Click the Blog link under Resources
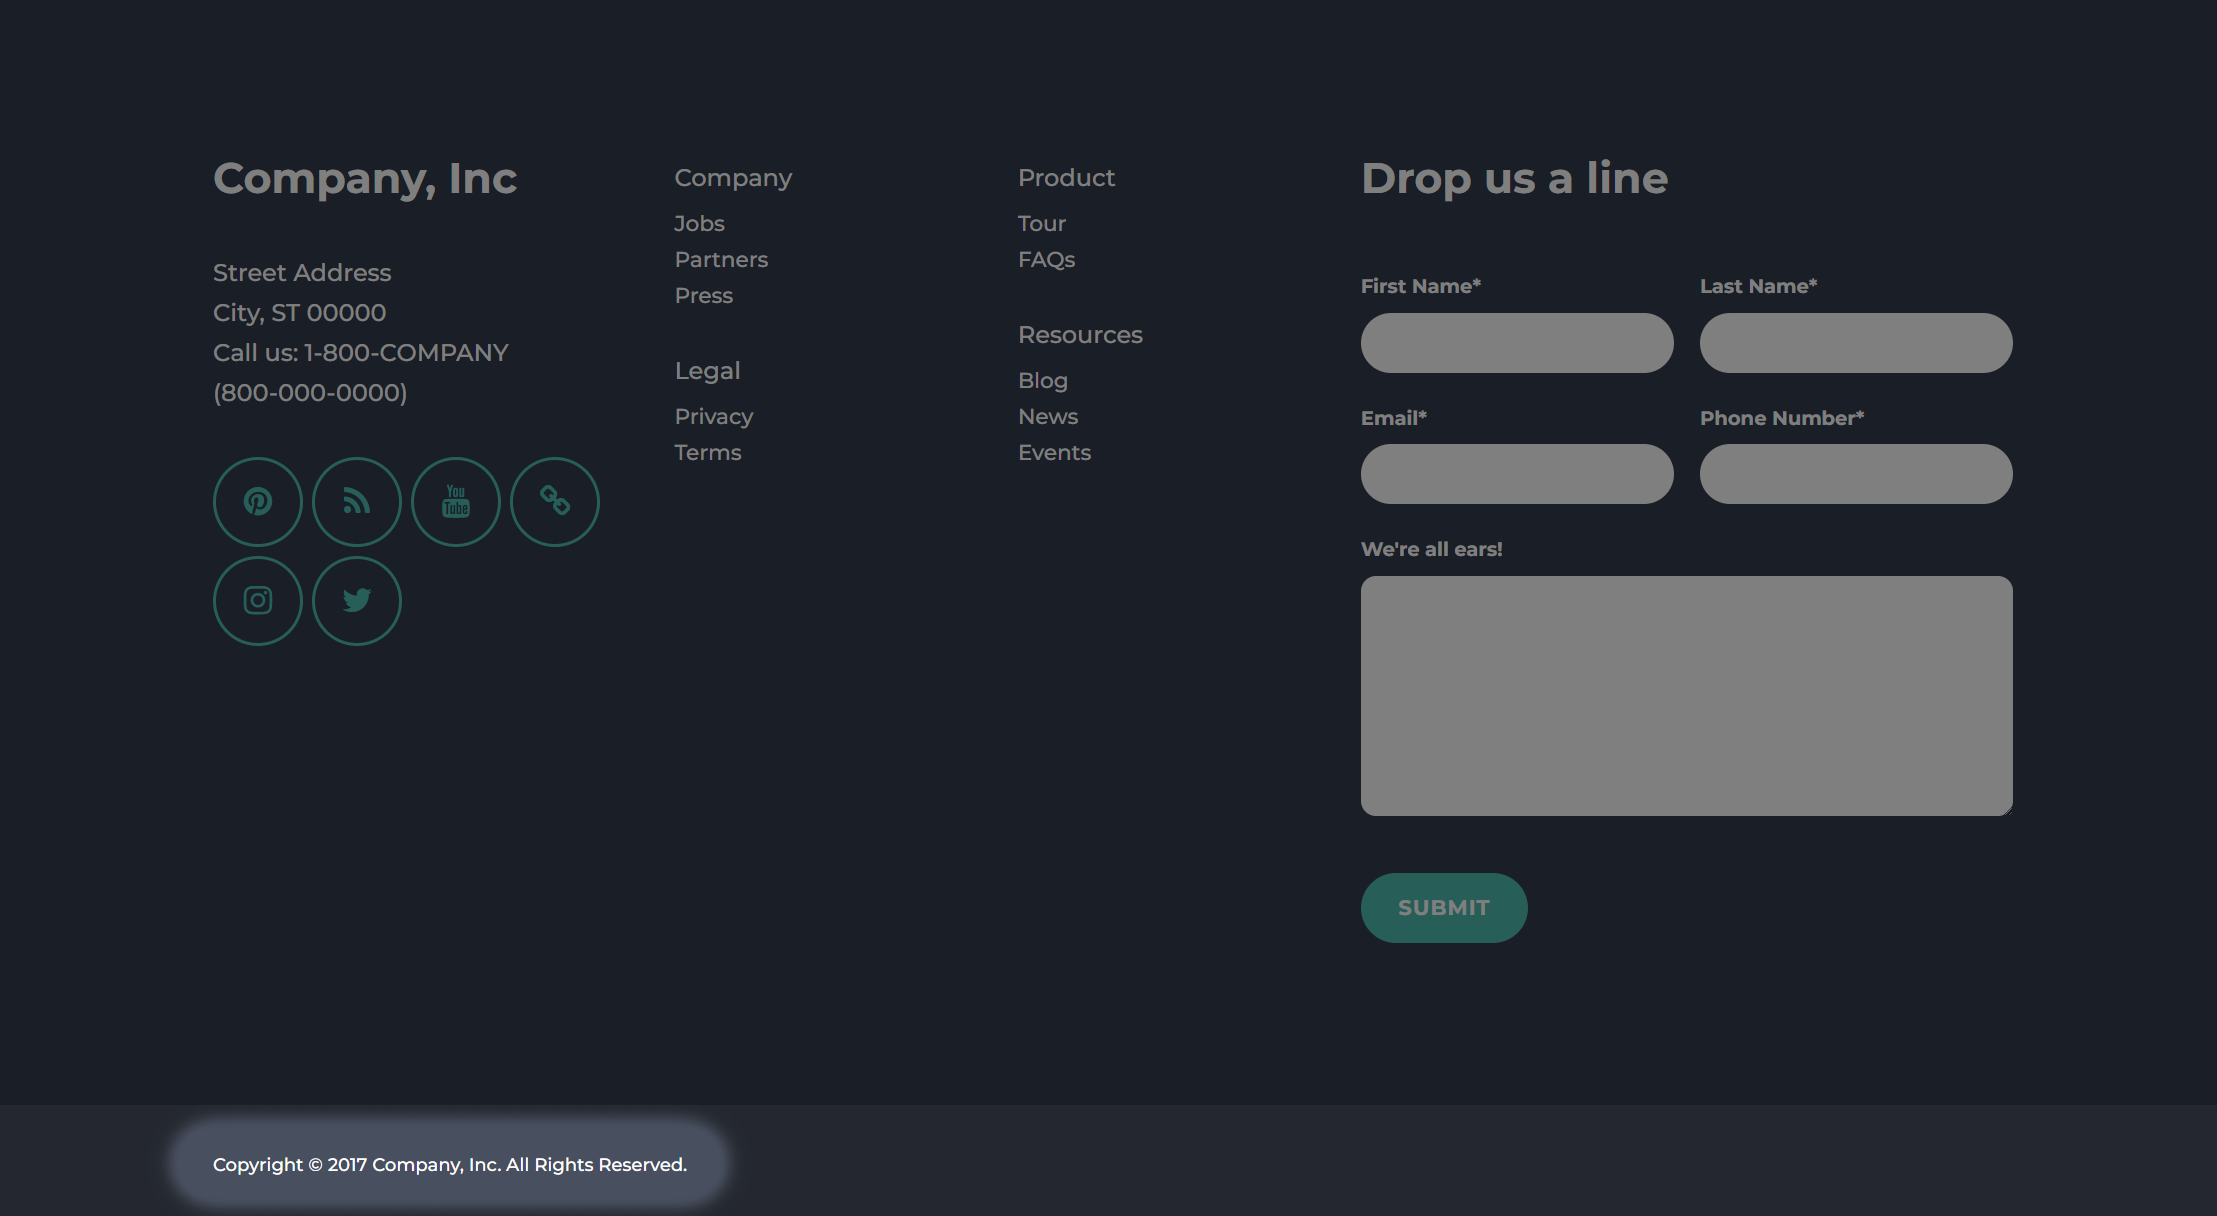Screen dimensions: 2217x1216 (x=1042, y=380)
